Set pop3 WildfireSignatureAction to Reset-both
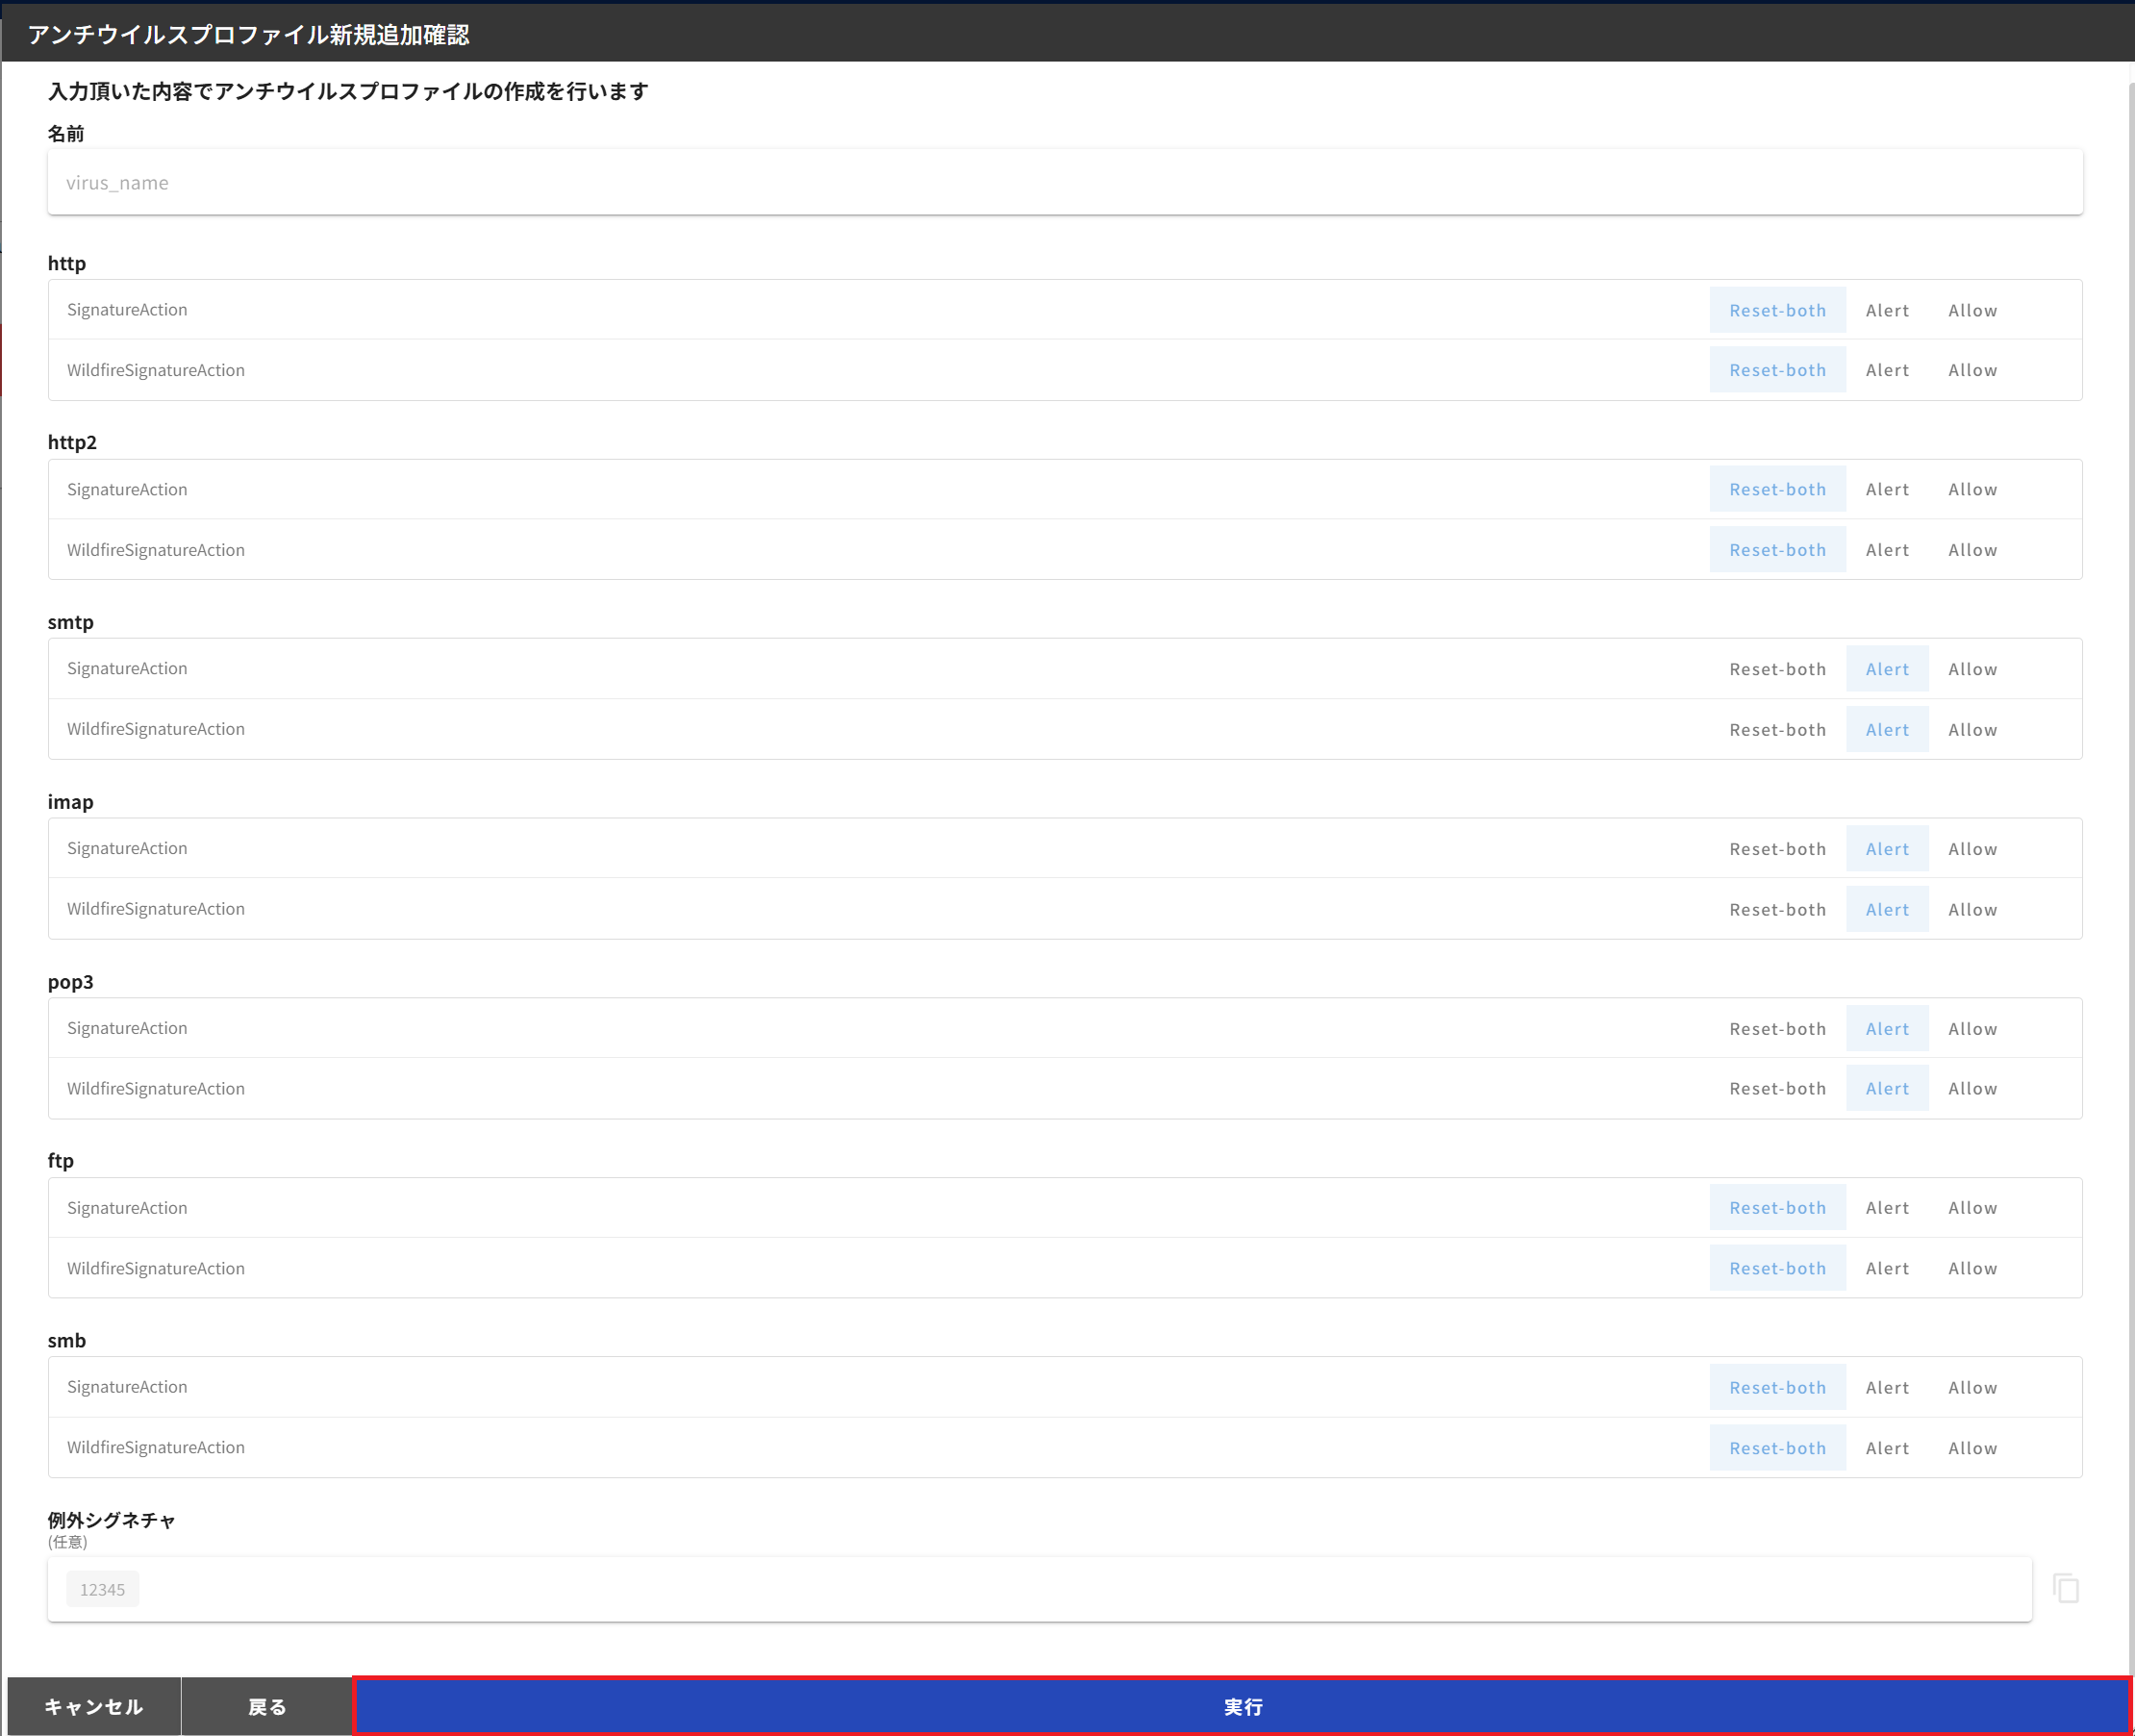Viewport: 2135px width, 1736px height. [1776, 1088]
